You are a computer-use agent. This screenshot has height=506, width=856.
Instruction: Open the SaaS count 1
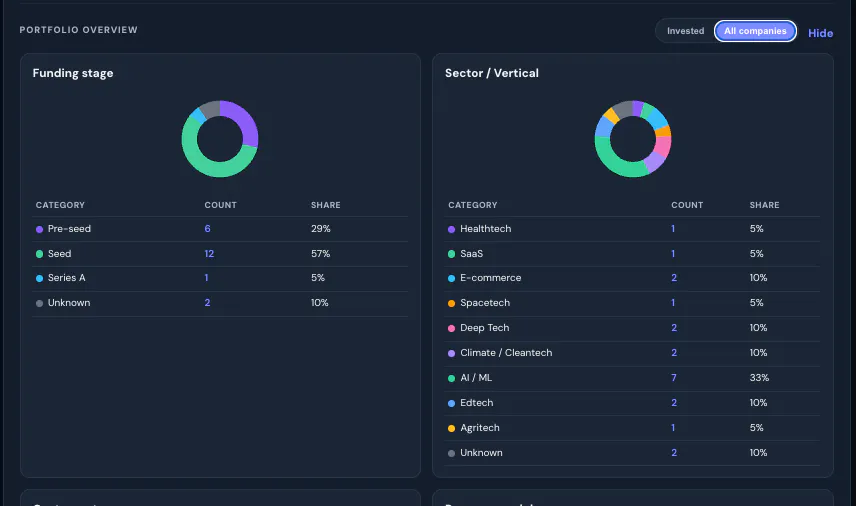(673, 254)
